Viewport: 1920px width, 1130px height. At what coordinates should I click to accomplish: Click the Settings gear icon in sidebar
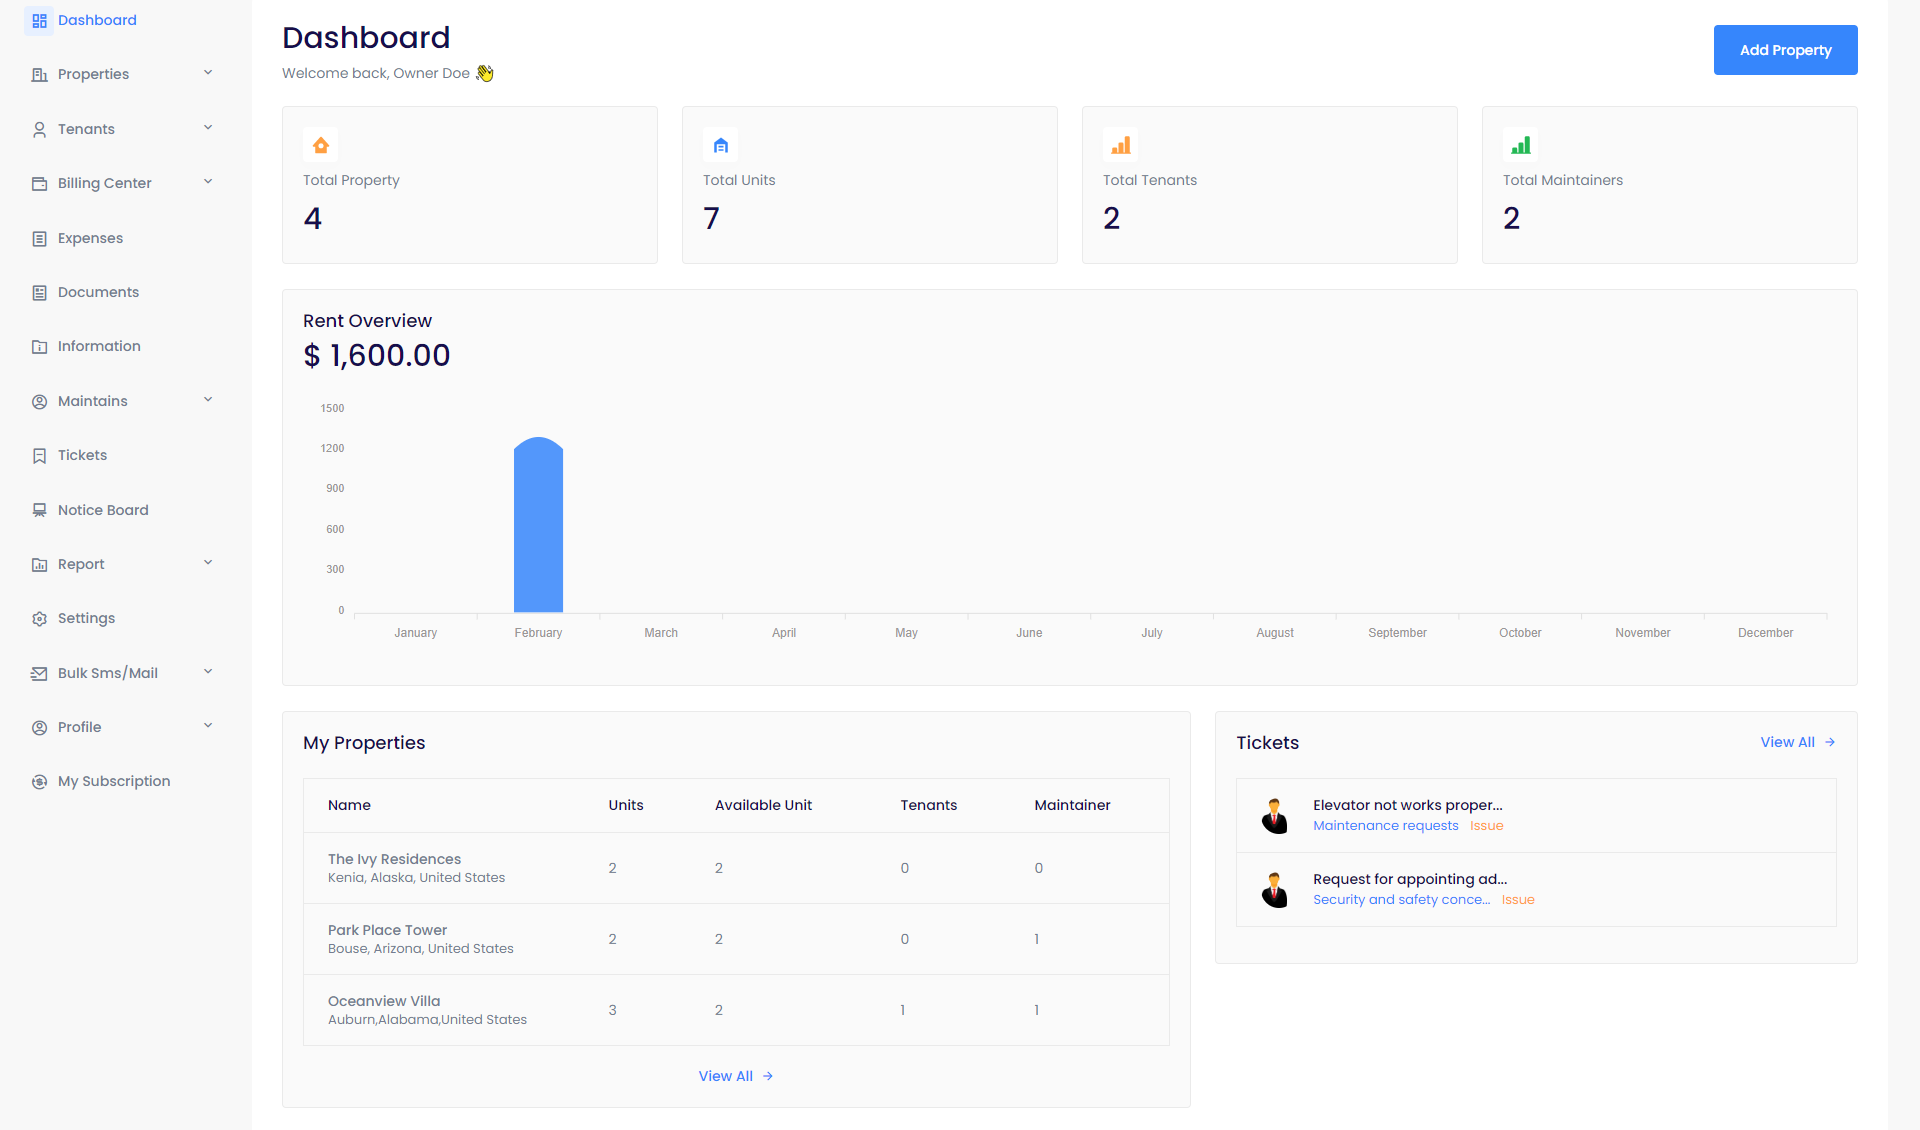coord(40,619)
